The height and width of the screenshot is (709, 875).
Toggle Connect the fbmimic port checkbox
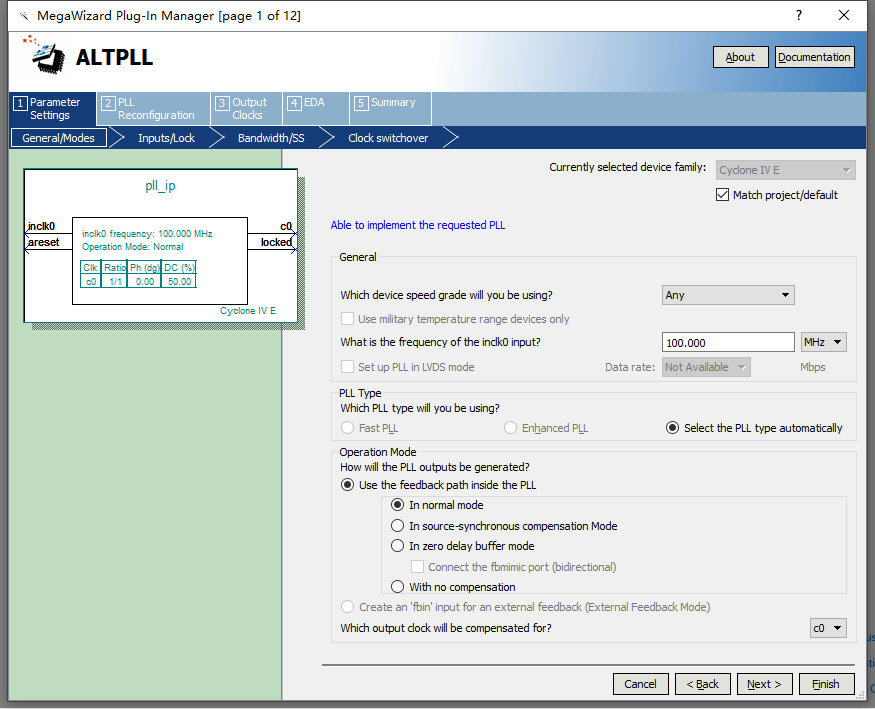(x=417, y=567)
